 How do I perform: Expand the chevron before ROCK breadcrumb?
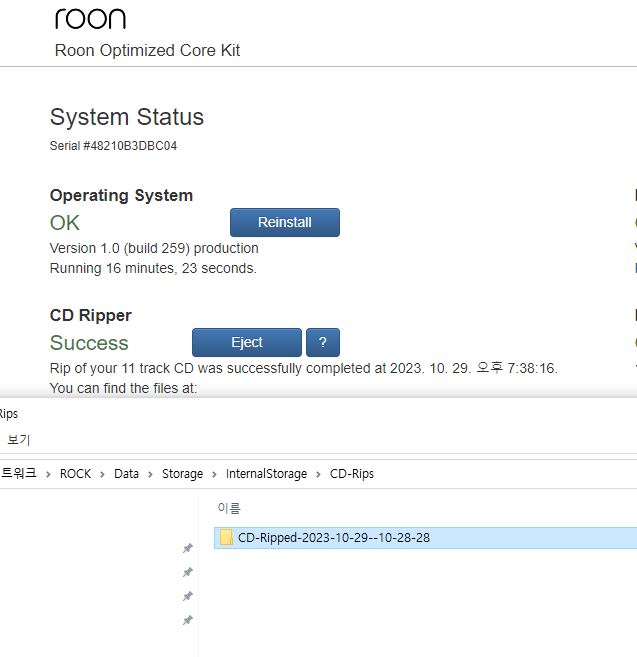48,474
